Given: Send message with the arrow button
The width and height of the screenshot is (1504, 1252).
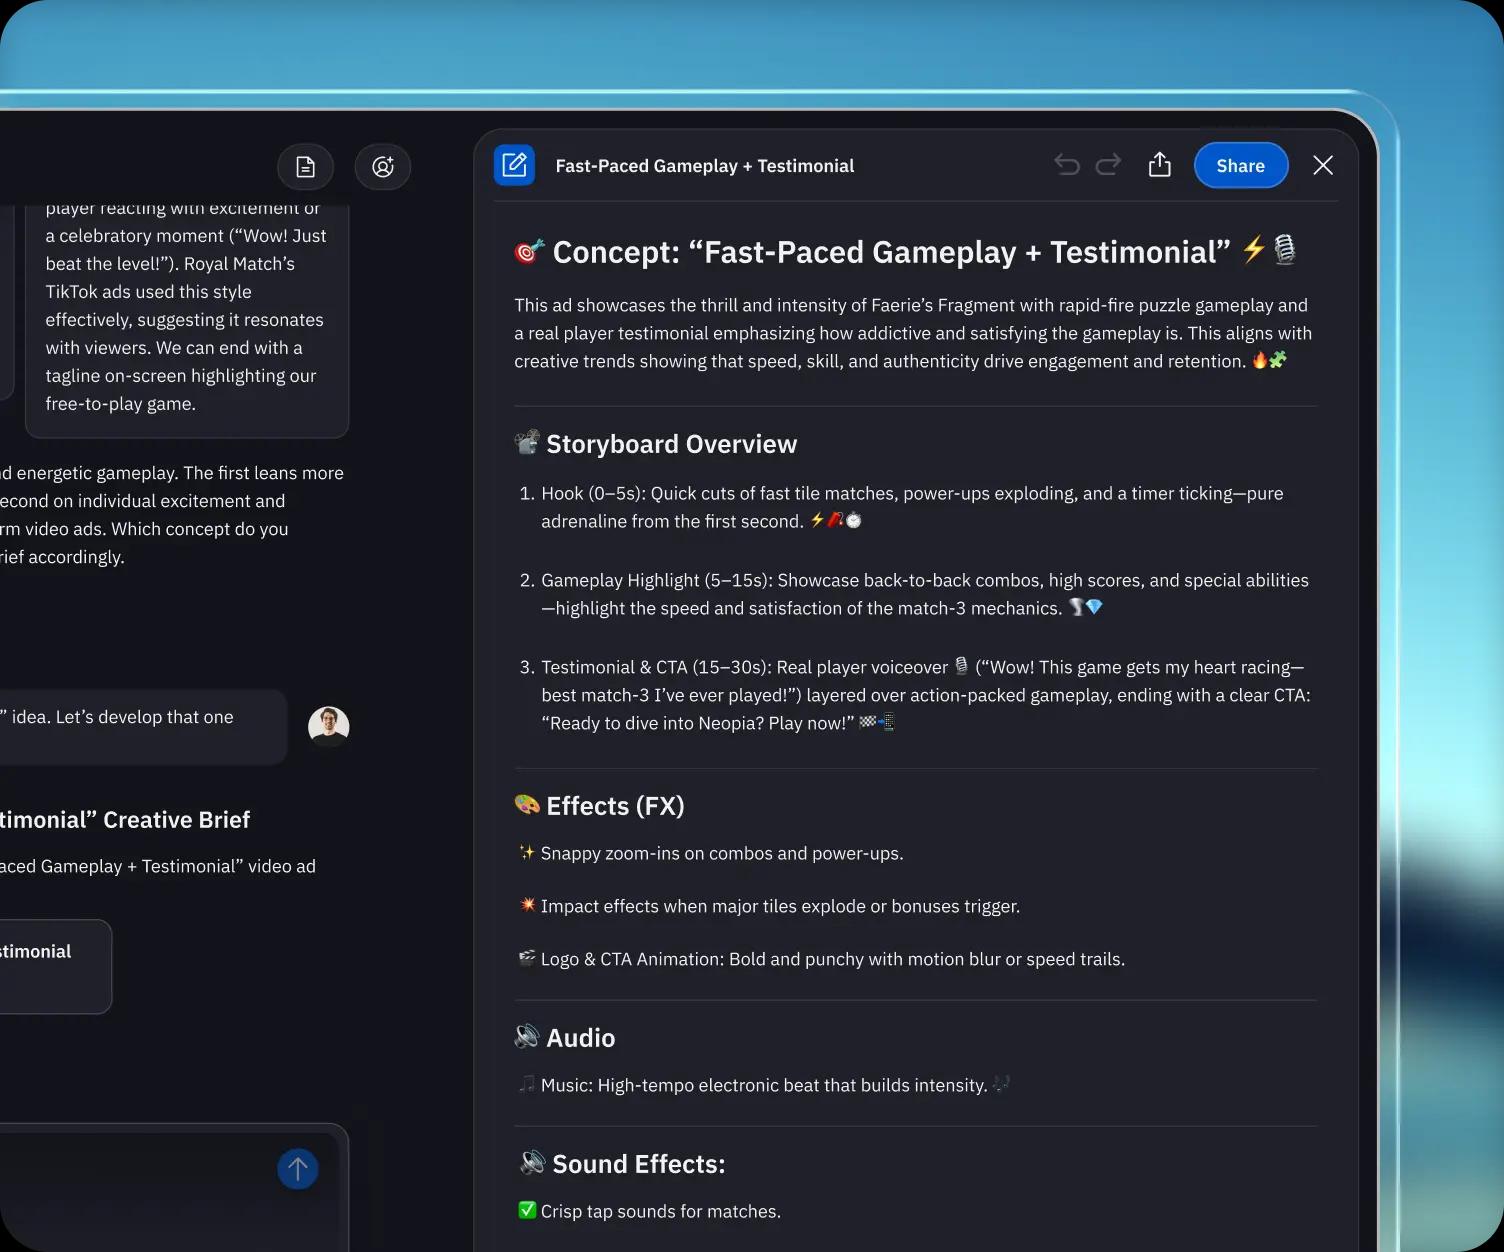Looking at the screenshot, I should (x=298, y=1168).
